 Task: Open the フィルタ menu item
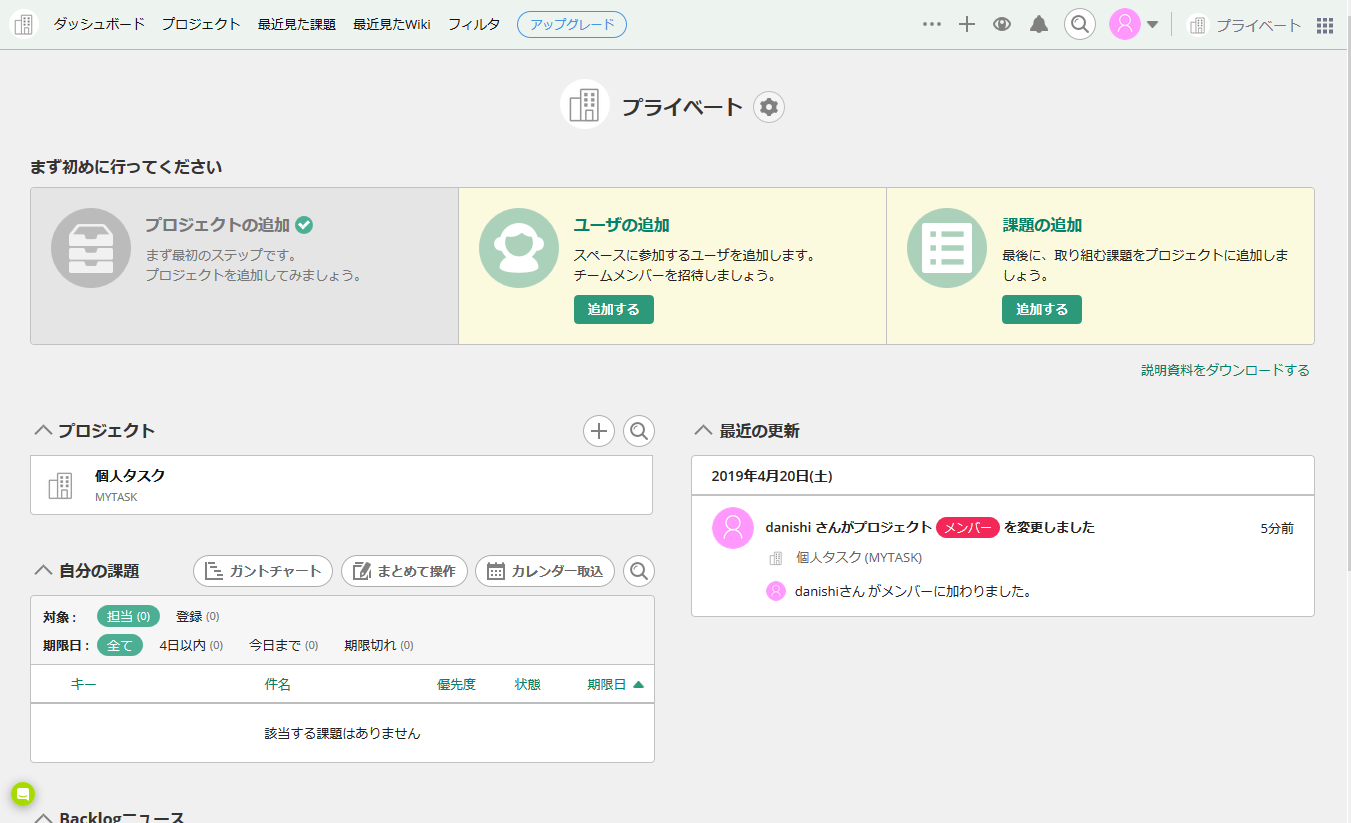tap(474, 25)
